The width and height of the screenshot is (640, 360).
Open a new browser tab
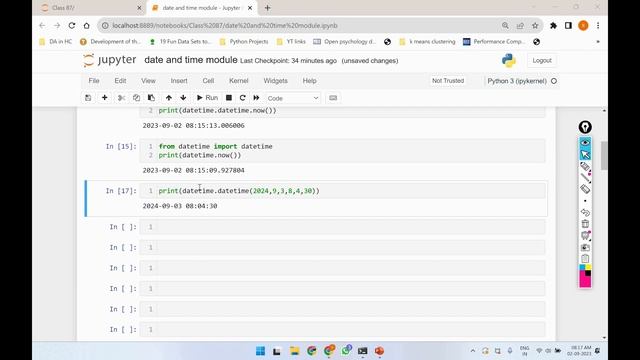coord(267,8)
